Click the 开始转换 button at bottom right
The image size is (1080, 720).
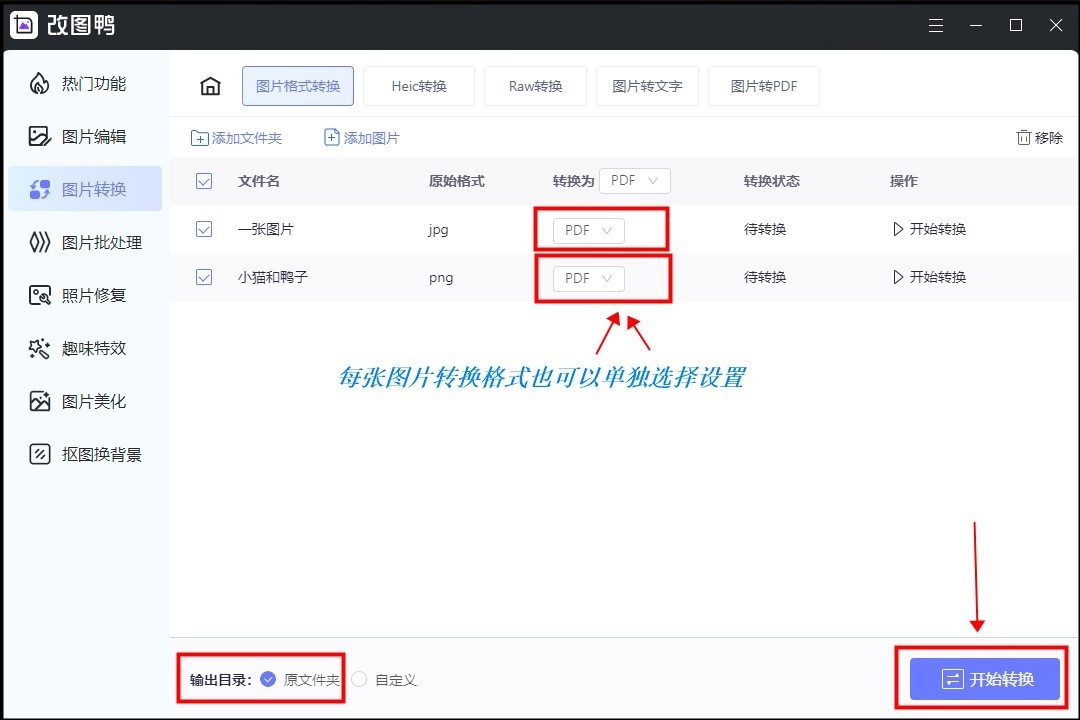pos(983,678)
